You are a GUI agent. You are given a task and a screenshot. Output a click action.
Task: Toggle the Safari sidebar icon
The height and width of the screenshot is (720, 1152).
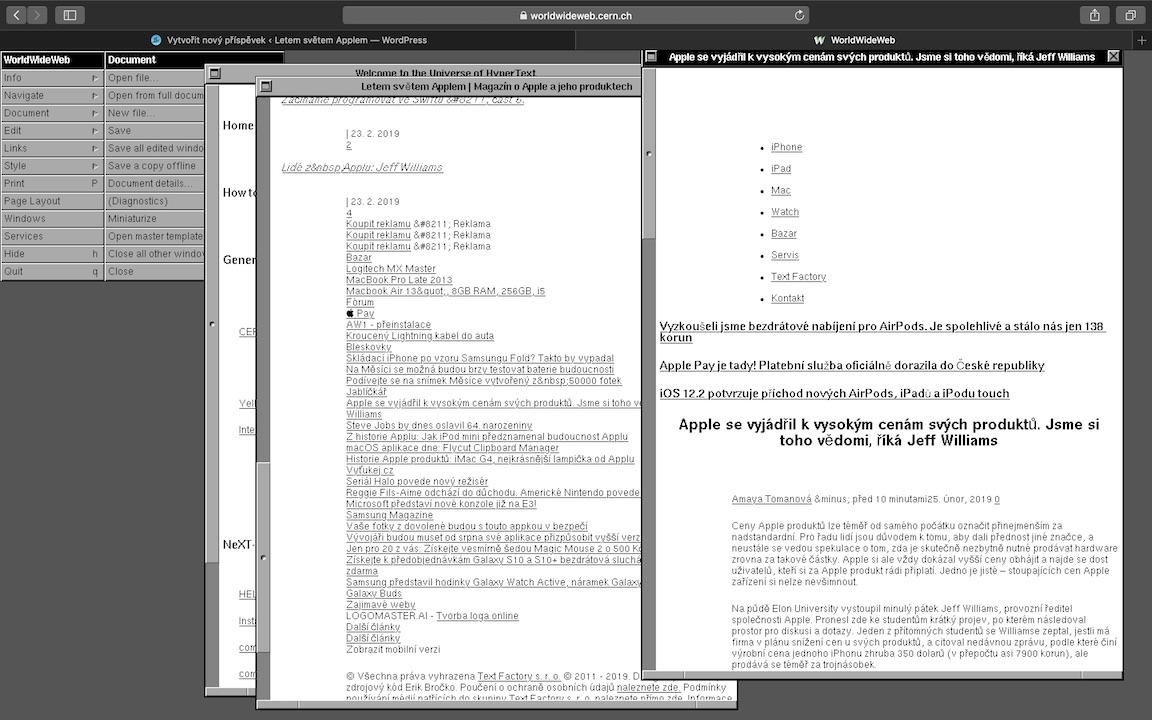pos(70,15)
